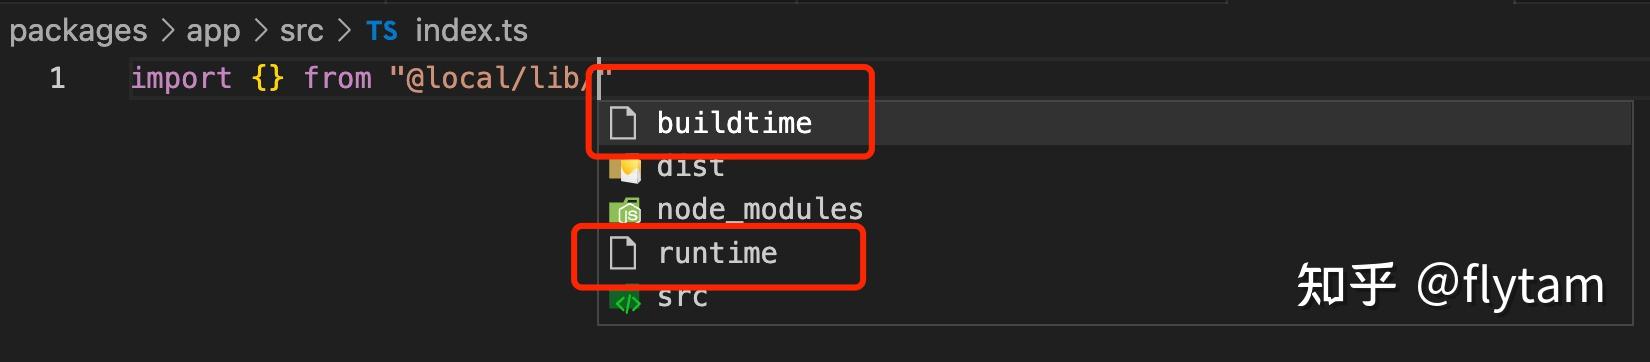Click line number 1 in the gutter
This screenshot has width=1650, height=362.
(x=57, y=78)
